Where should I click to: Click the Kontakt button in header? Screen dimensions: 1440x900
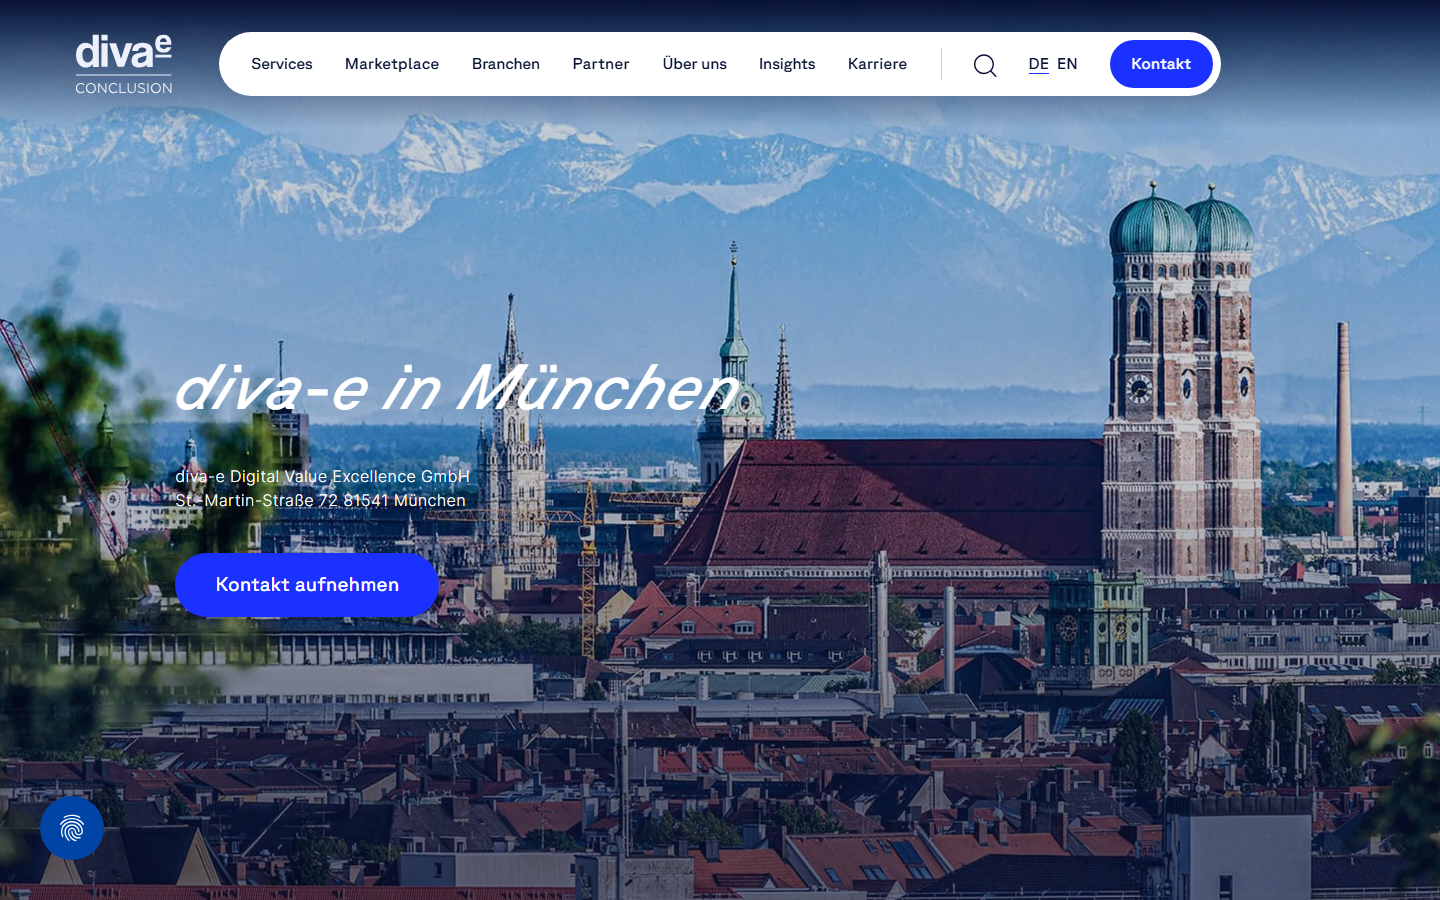coord(1161,64)
